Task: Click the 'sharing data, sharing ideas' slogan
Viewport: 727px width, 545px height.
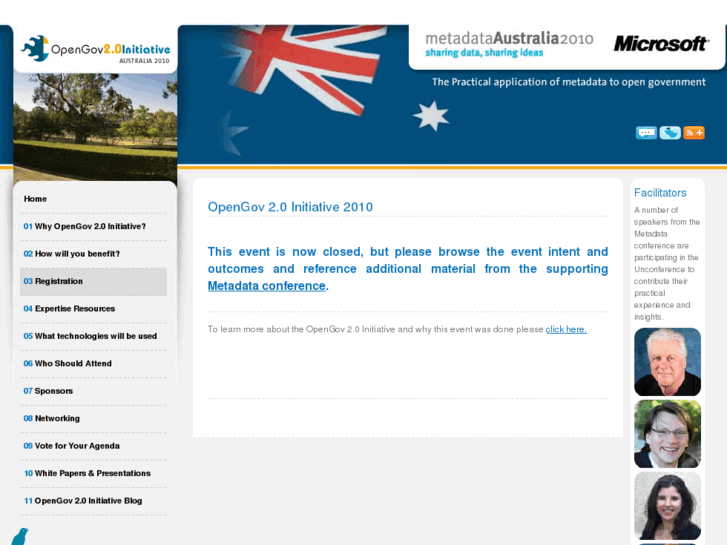Action: point(484,52)
